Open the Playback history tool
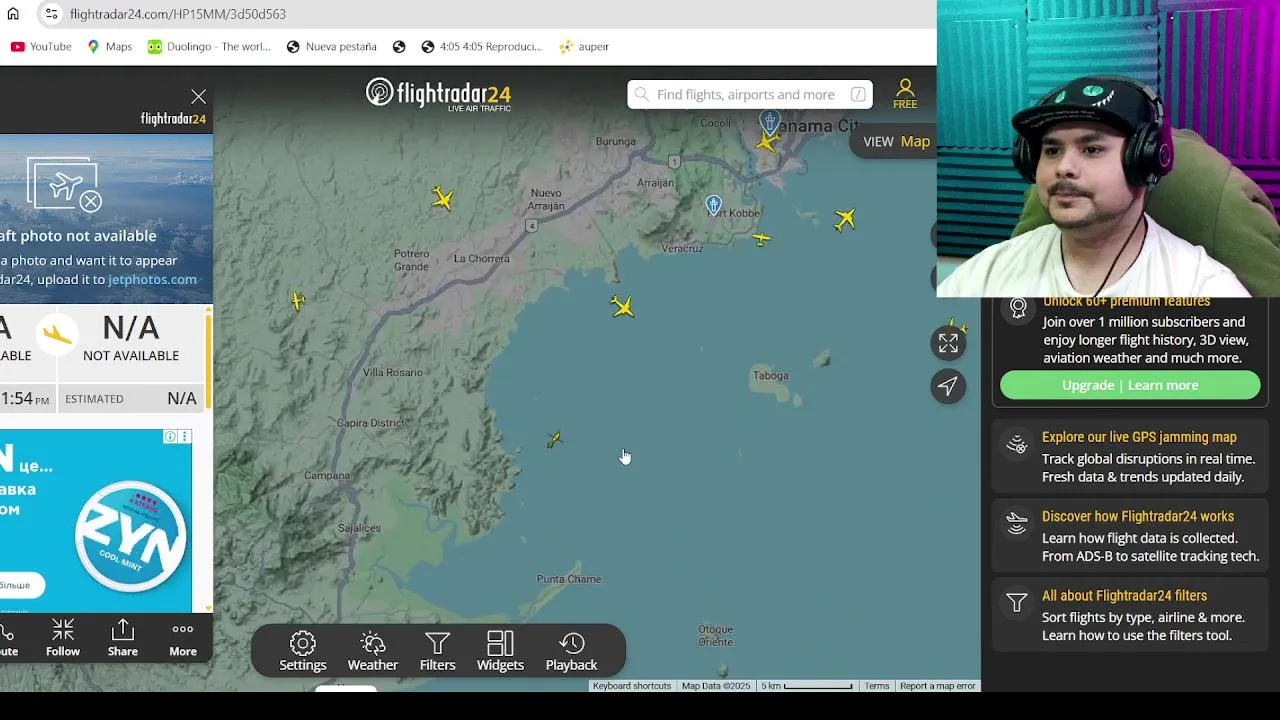1280x720 pixels. [x=571, y=651]
